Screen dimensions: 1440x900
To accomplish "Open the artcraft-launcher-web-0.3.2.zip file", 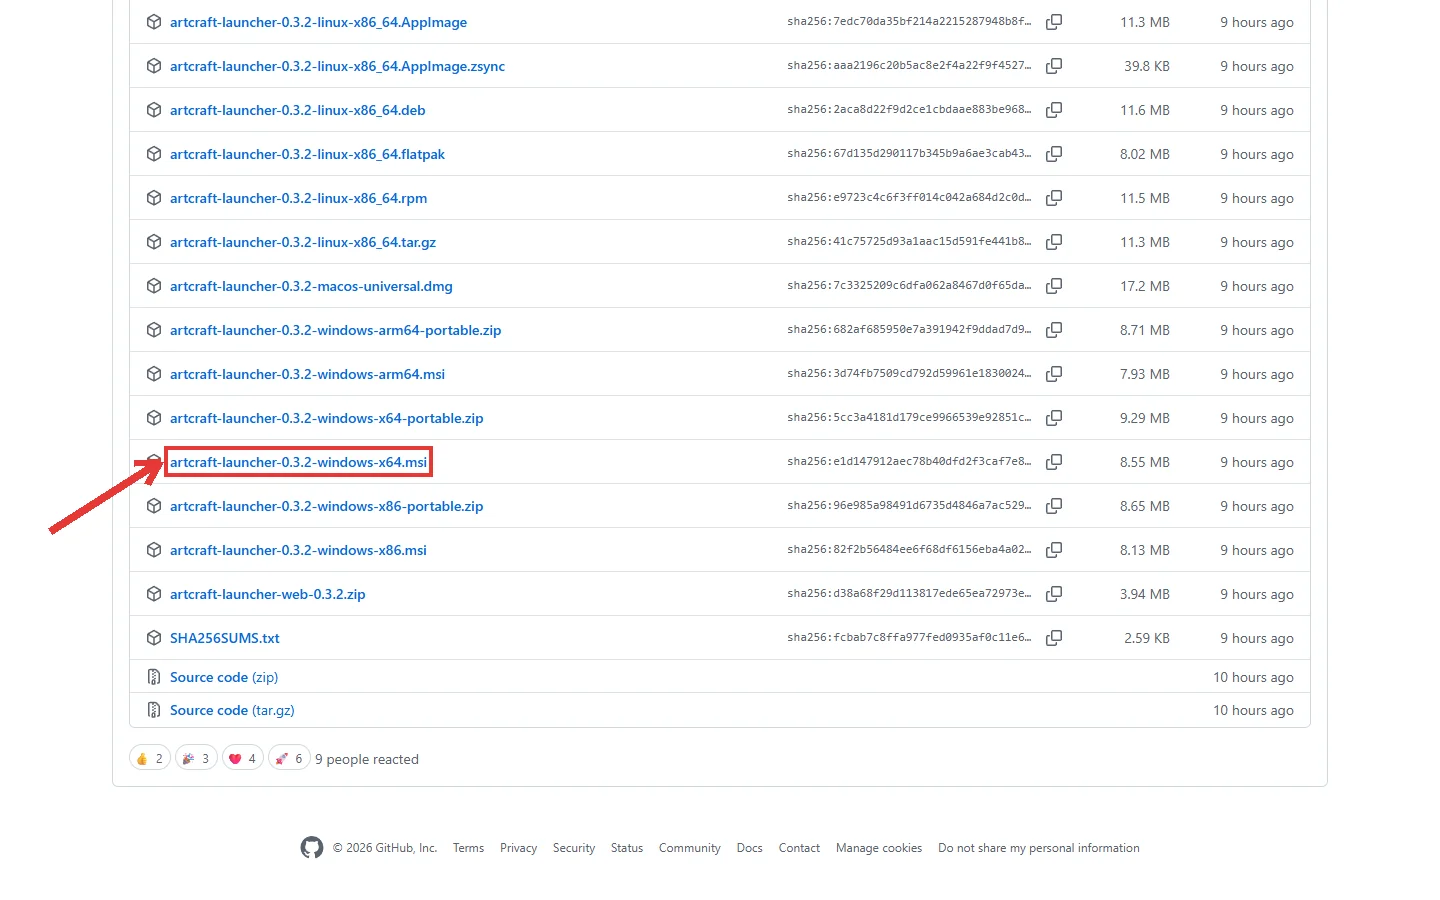I will pyautogui.click(x=267, y=594).
